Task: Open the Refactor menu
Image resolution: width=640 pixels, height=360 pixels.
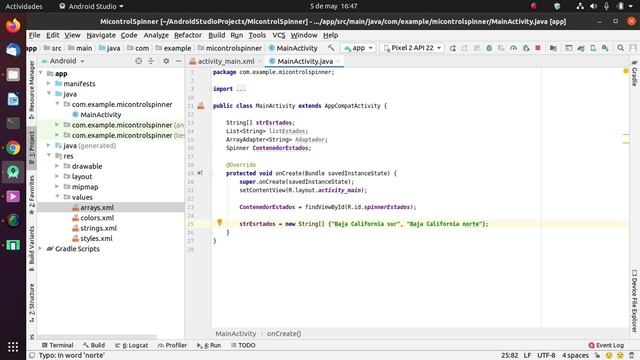Action: click(188, 35)
